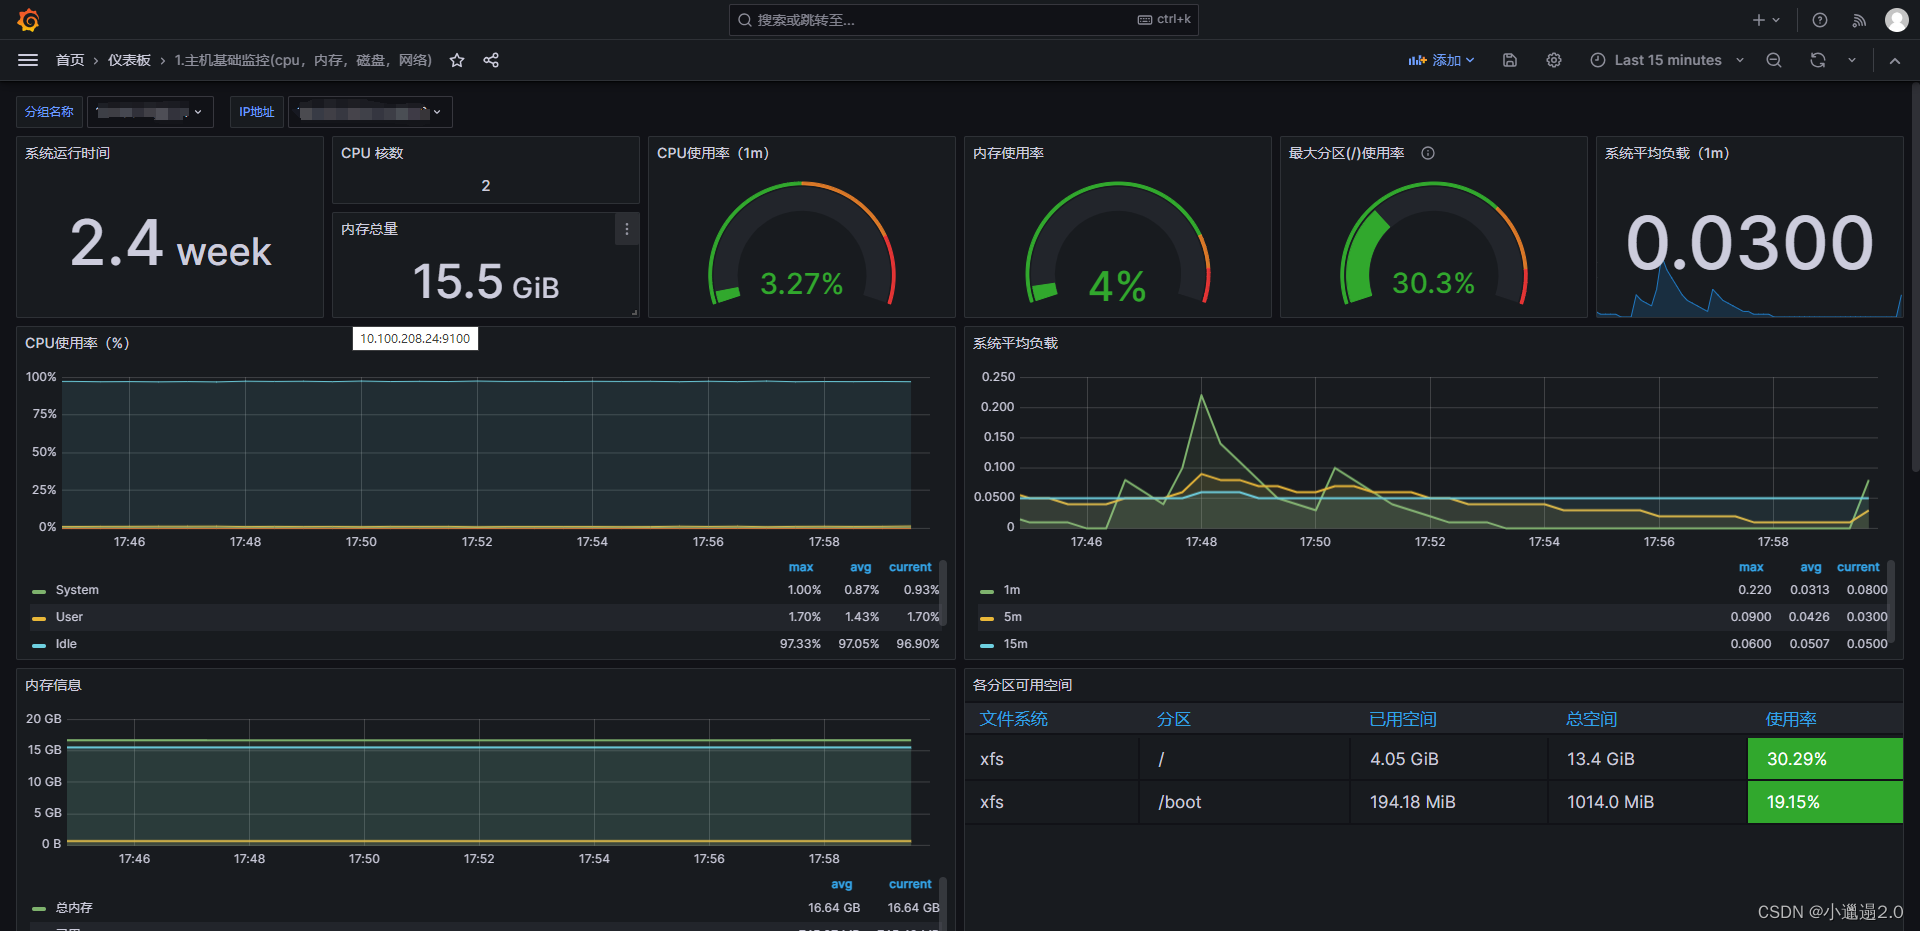1920x931 pixels.
Task: Collapse top toolbar with up chevron
Action: point(1895,60)
